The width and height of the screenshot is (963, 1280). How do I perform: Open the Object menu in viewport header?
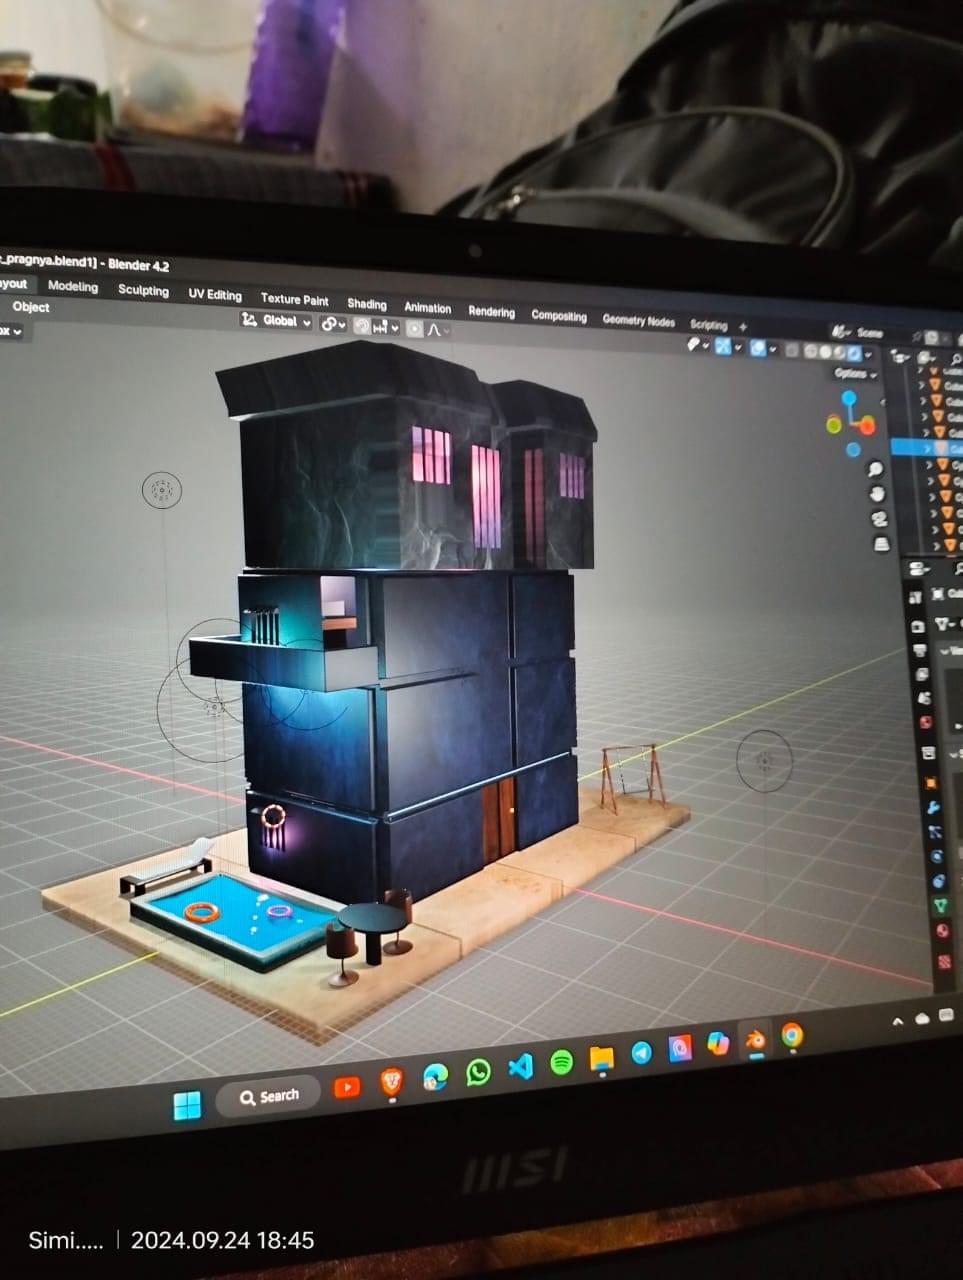(30, 307)
